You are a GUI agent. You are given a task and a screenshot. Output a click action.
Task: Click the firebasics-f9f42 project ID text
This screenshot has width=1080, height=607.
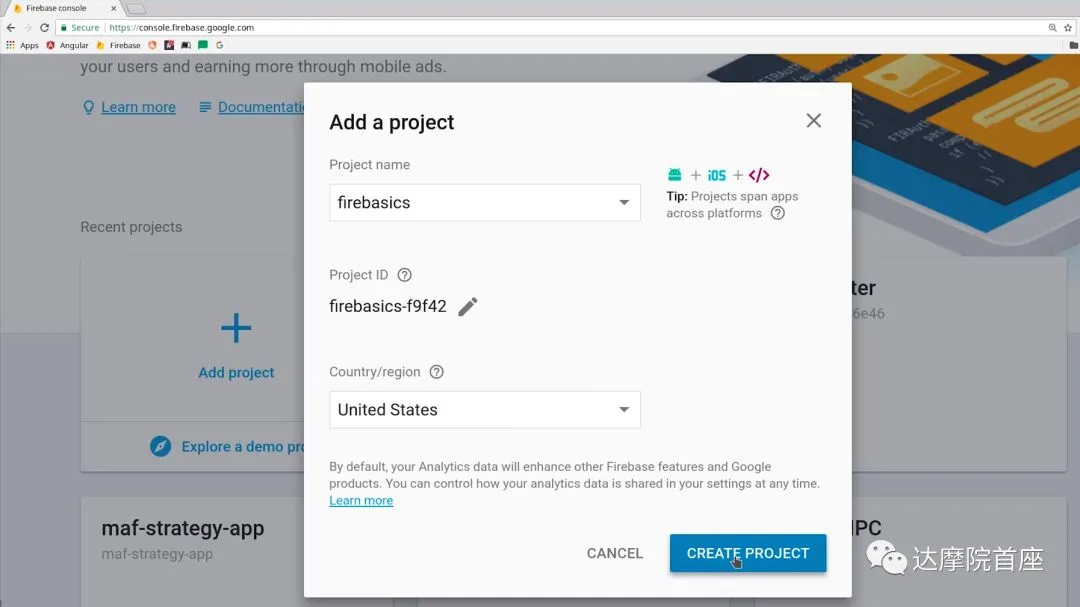(388, 307)
